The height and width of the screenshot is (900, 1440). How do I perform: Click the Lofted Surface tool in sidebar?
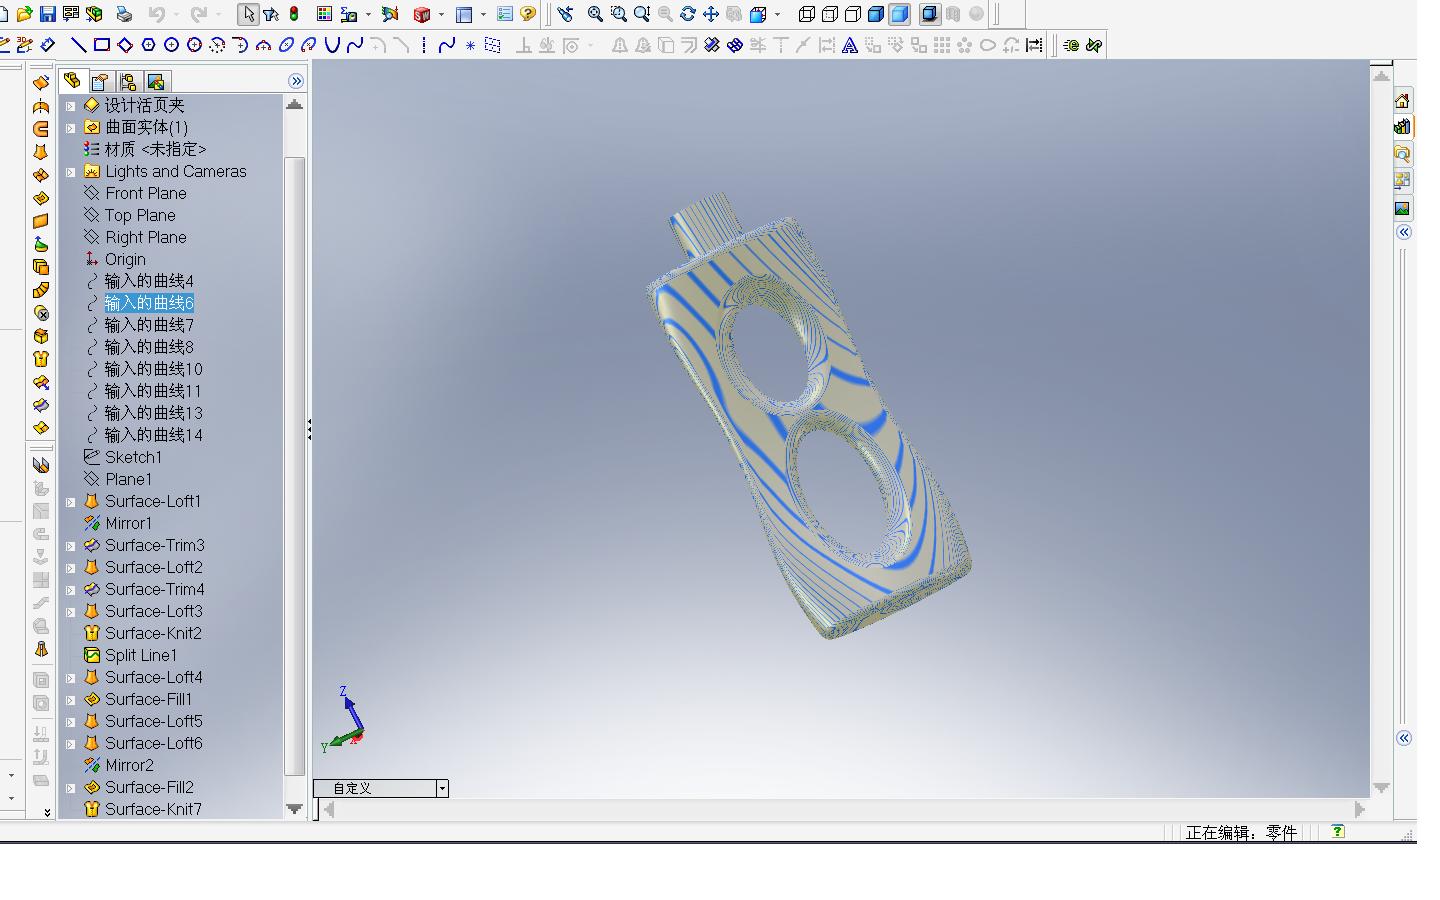pyautogui.click(x=41, y=152)
